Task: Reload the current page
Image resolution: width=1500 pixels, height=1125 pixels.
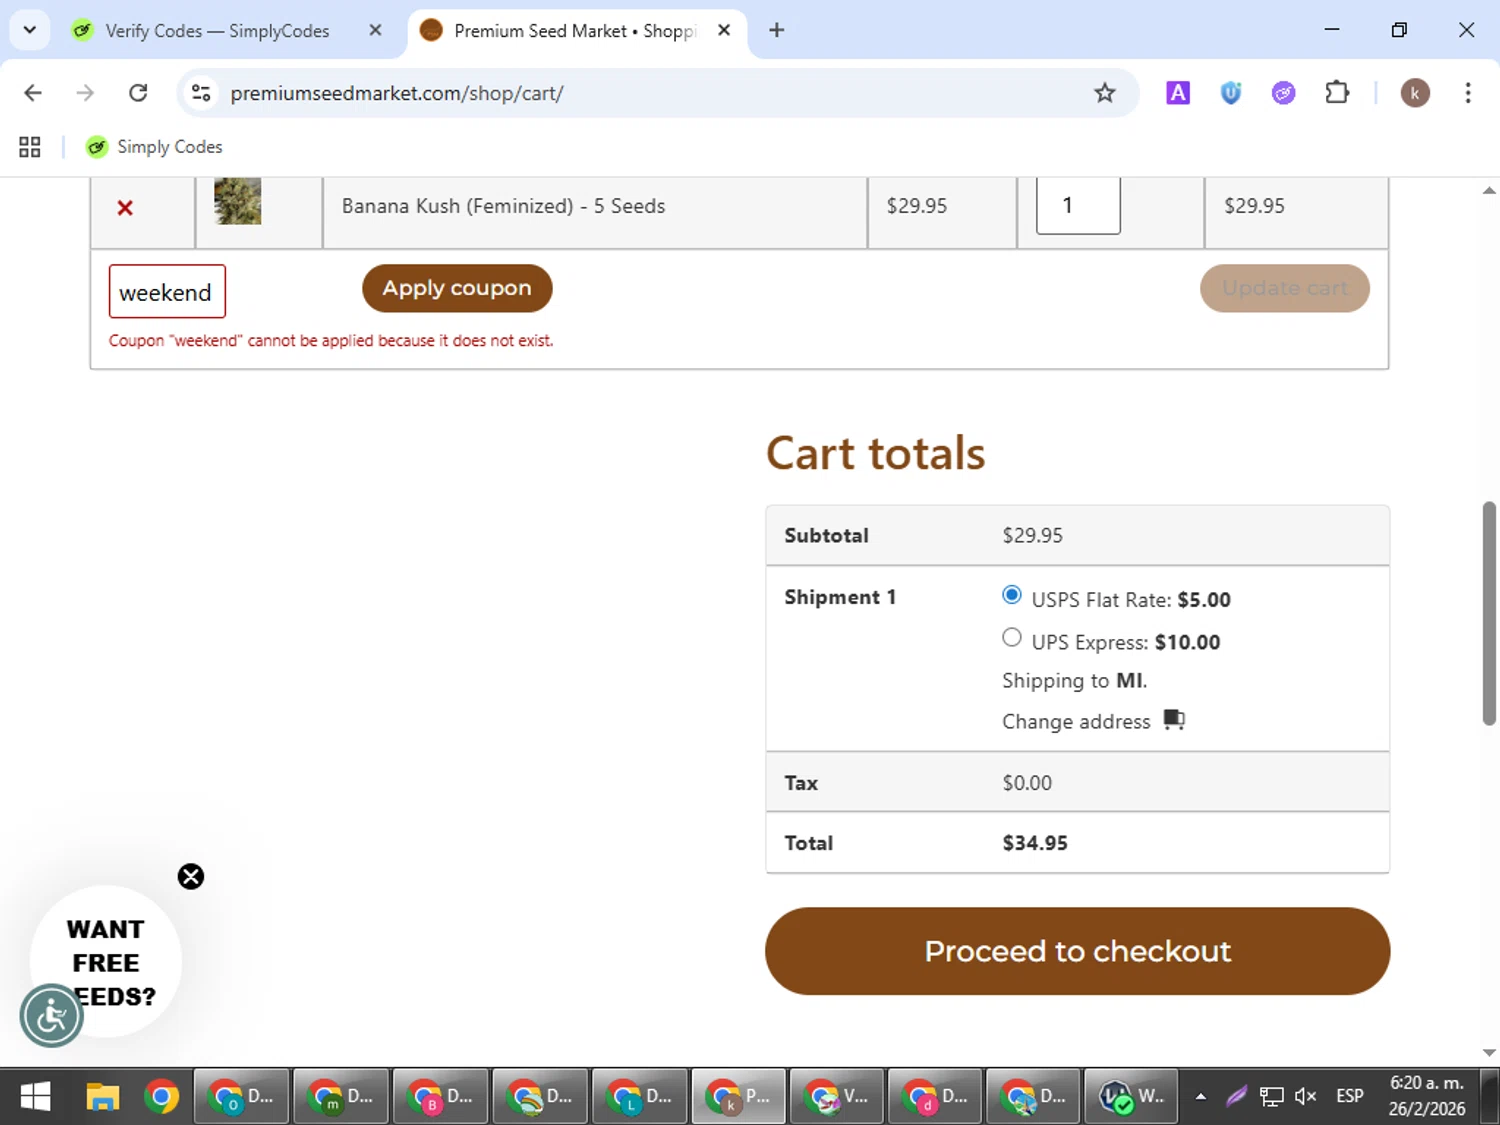Action: (x=138, y=93)
